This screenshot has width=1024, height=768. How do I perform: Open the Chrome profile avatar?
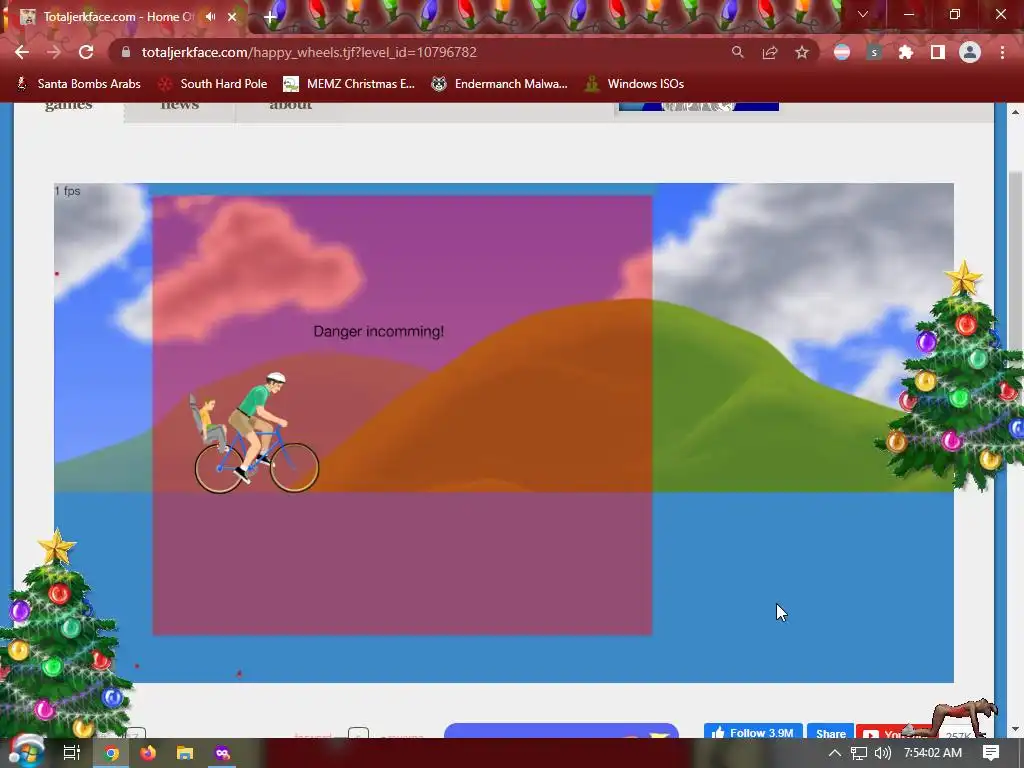tap(970, 52)
